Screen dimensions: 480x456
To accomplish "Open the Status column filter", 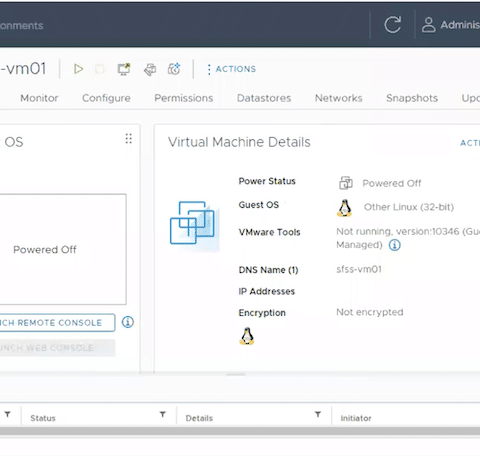I will click(163, 414).
